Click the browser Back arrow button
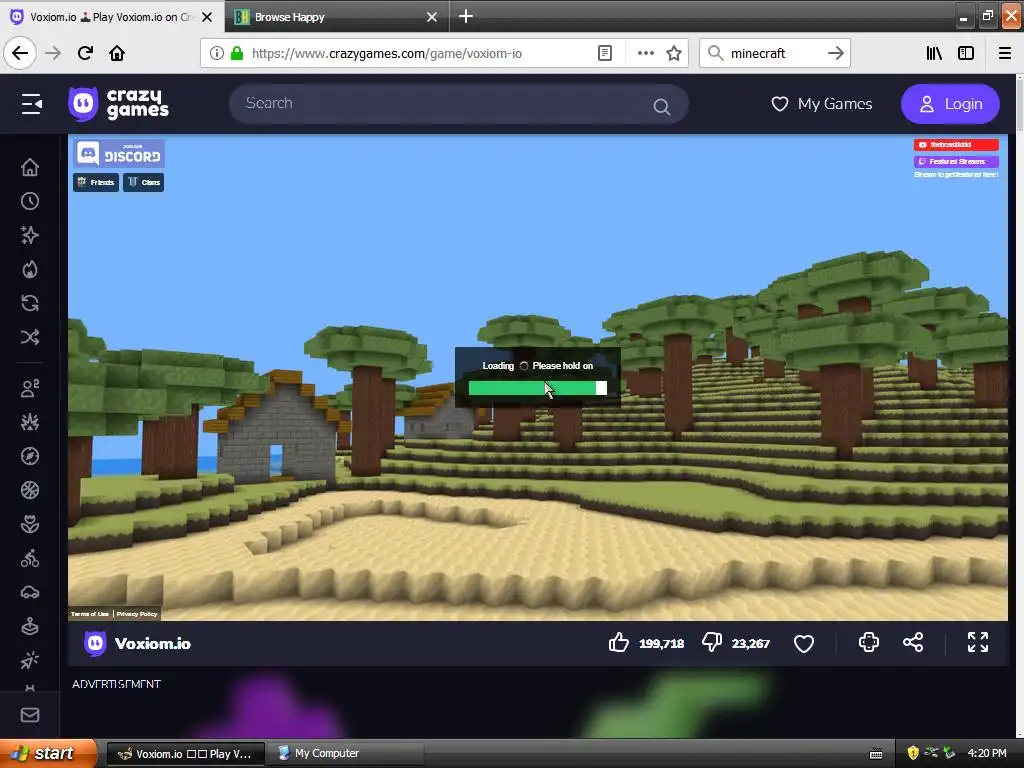The width and height of the screenshot is (1024, 768). coord(20,53)
